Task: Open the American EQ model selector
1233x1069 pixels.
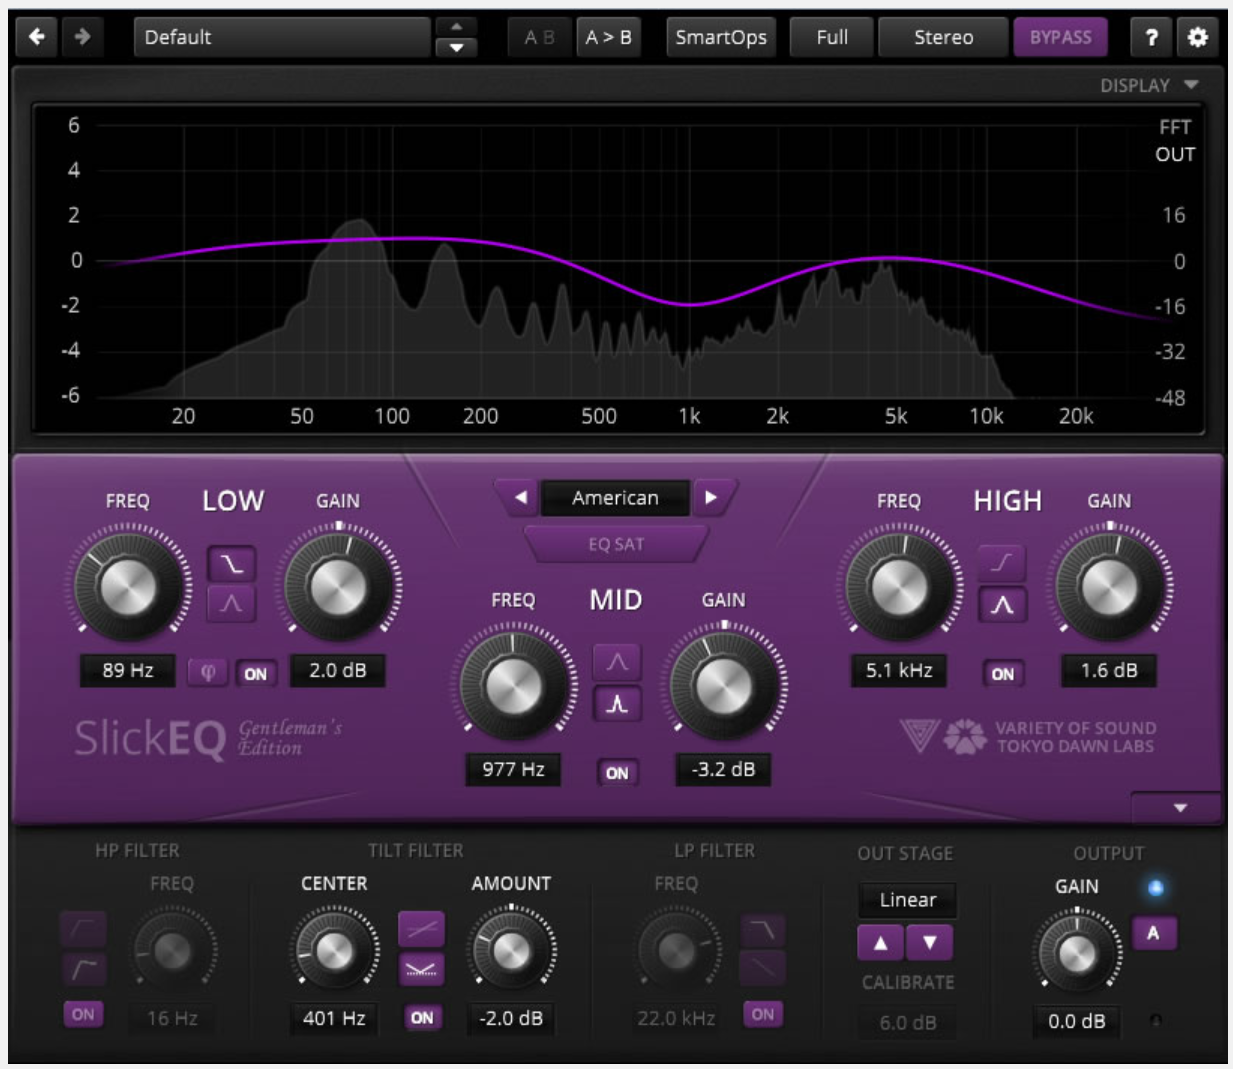Action: 615,497
